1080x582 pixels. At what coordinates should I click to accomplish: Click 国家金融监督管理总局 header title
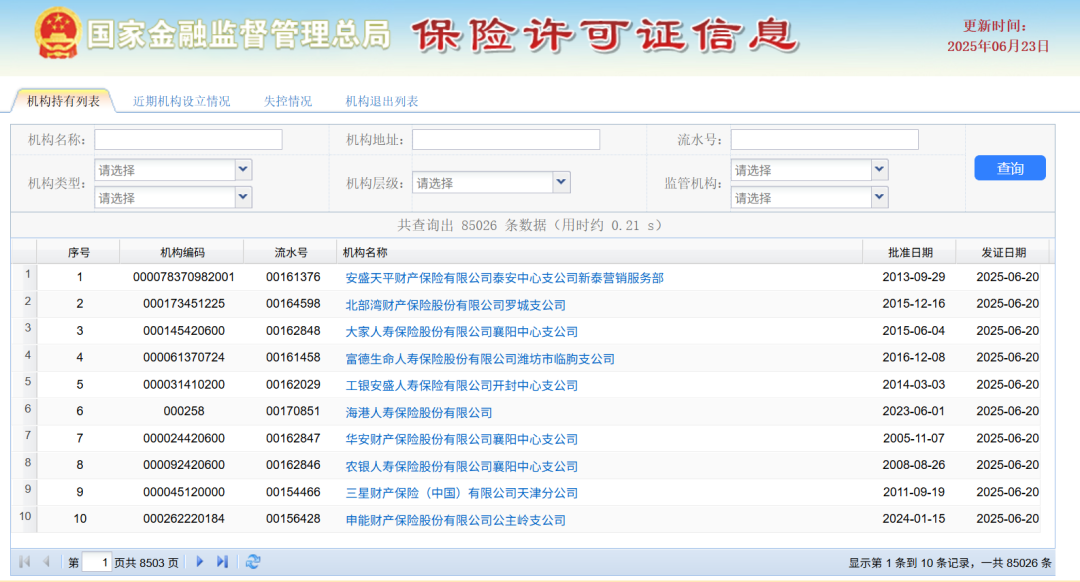point(238,34)
